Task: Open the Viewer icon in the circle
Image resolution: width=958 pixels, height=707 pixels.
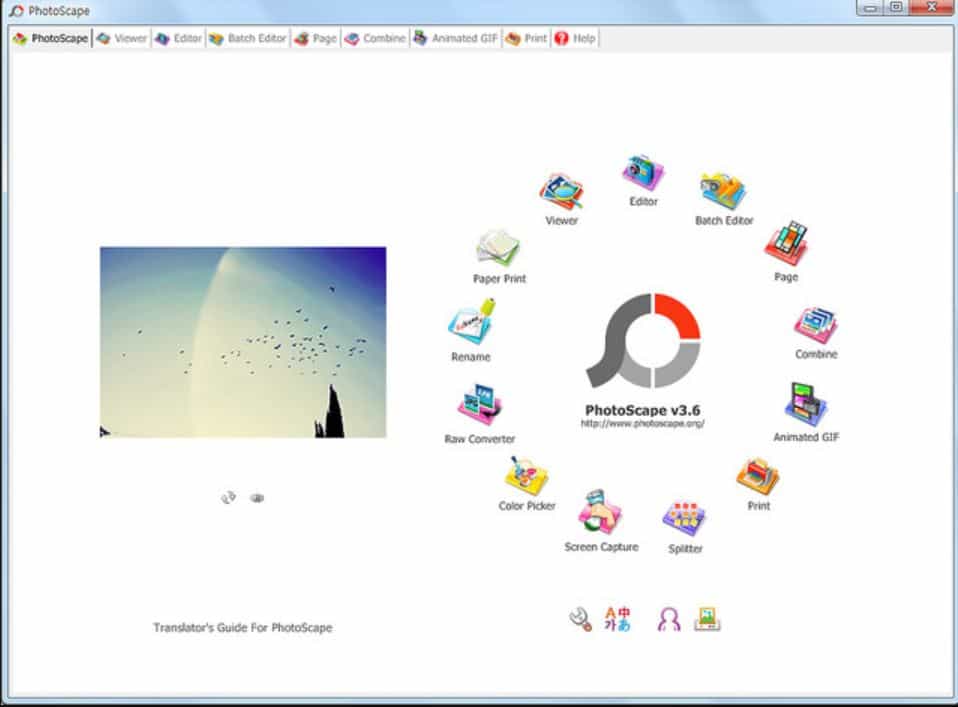Action: point(561,191)
